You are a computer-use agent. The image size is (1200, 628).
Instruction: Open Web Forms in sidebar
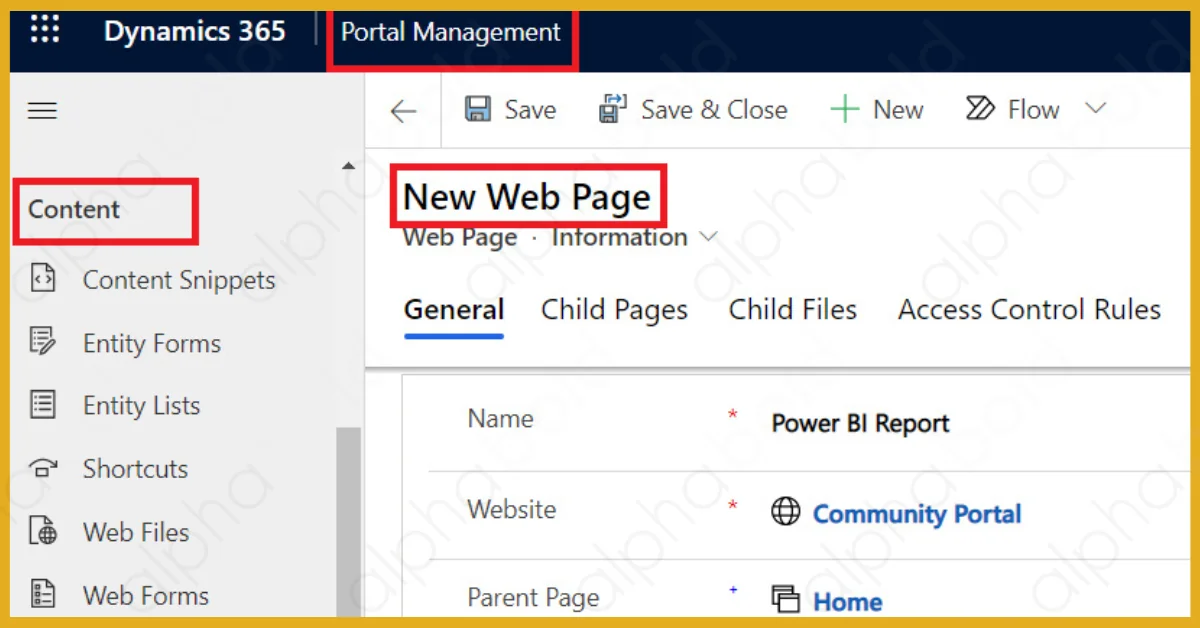click(146, 596)
